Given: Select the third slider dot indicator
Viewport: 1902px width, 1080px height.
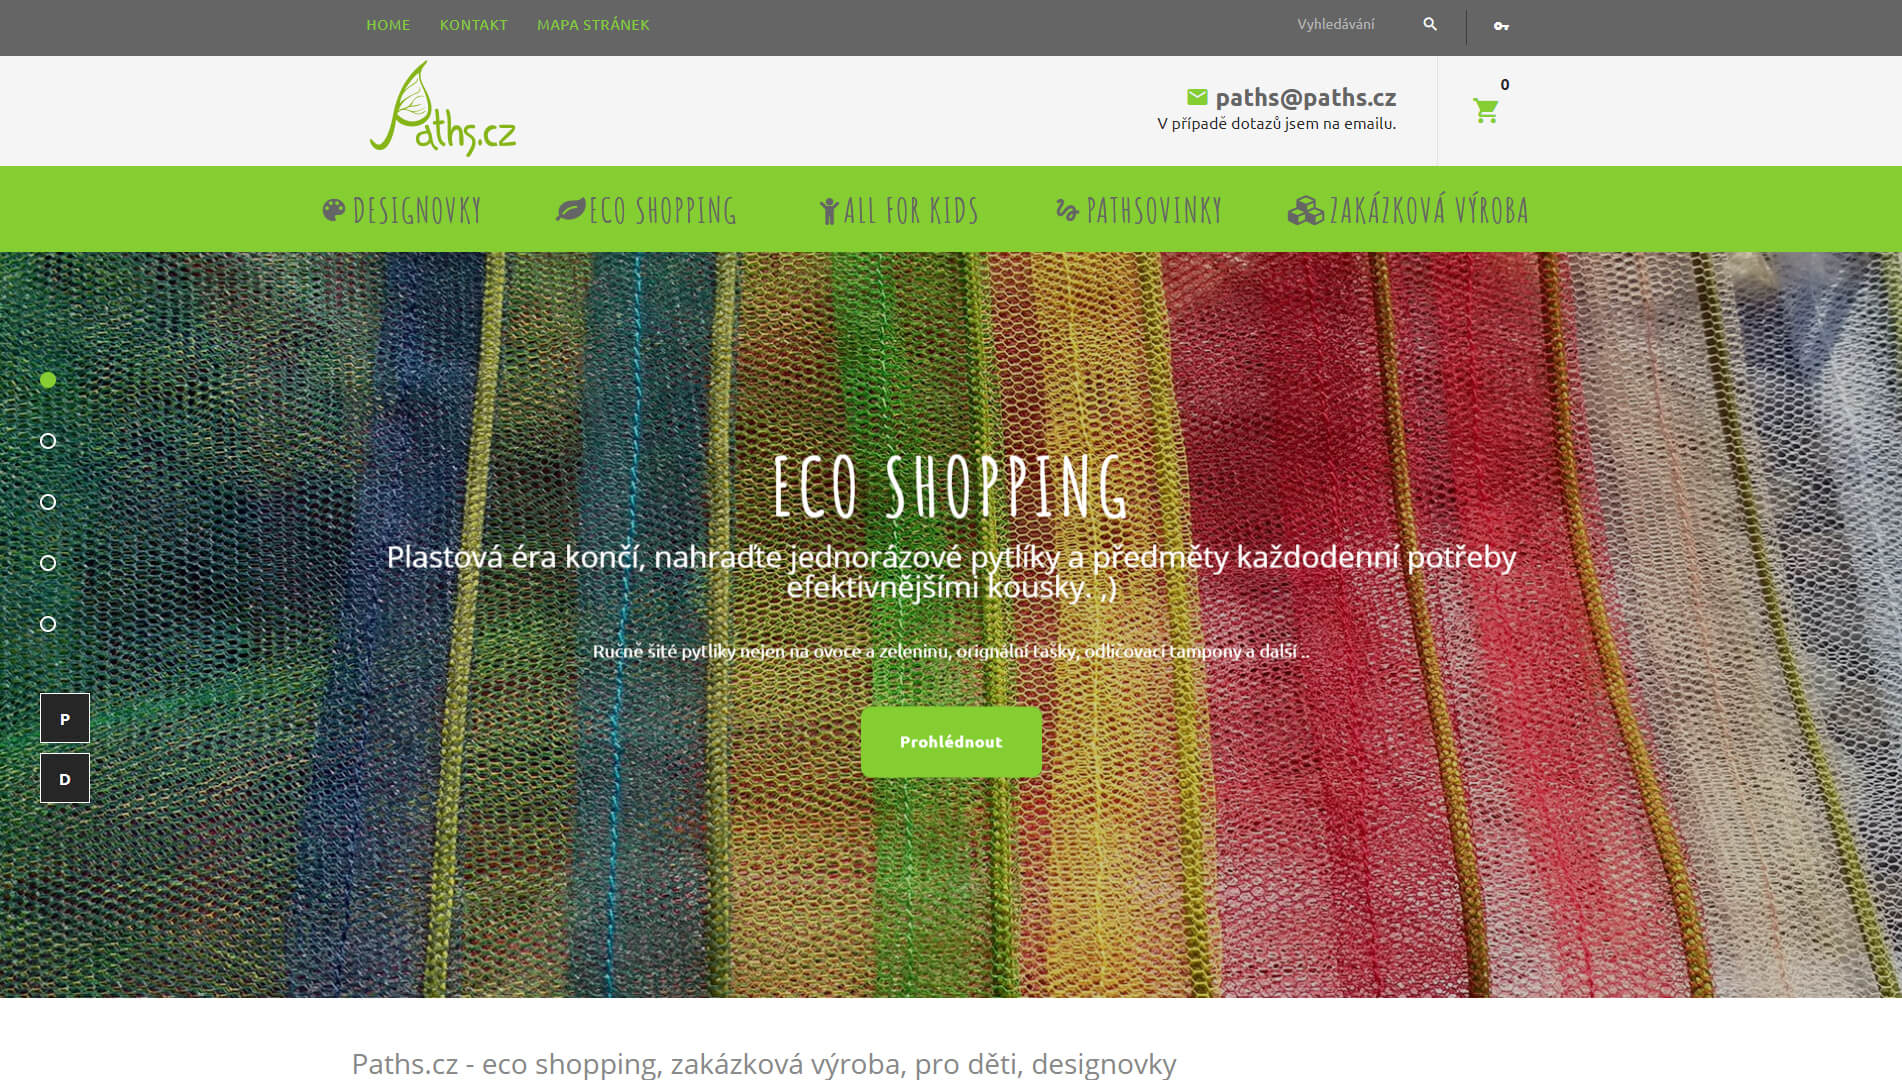Looking at the screenshot, I should coord(48,502).
